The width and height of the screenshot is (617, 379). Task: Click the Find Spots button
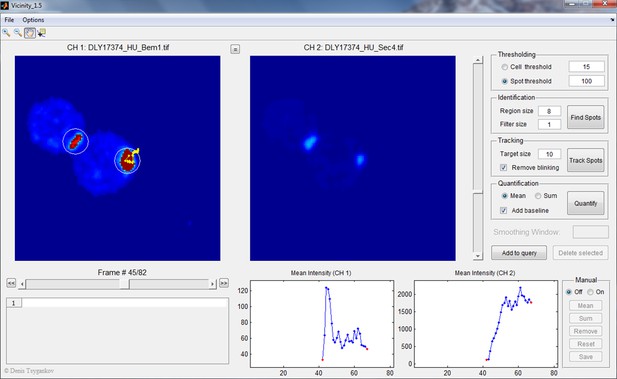(x=586, y=117)
